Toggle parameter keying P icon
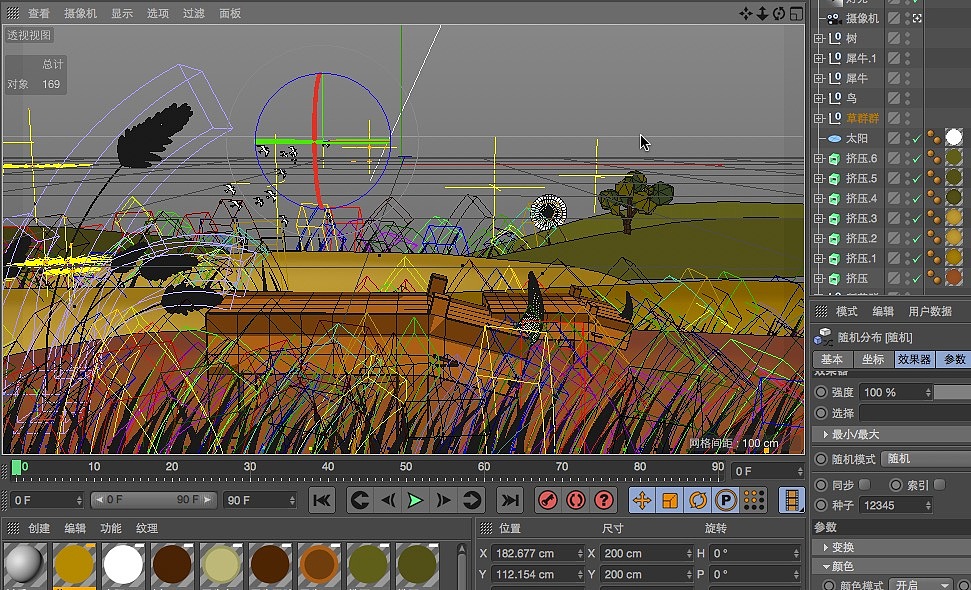 click(x=725, y=500)
